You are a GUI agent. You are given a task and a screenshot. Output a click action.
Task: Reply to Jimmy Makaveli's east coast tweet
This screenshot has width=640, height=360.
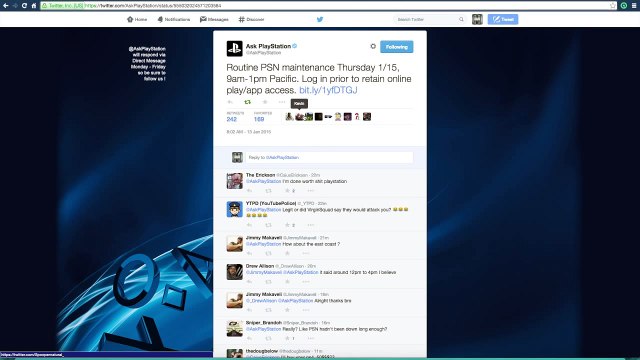click(x=249, y=253)
